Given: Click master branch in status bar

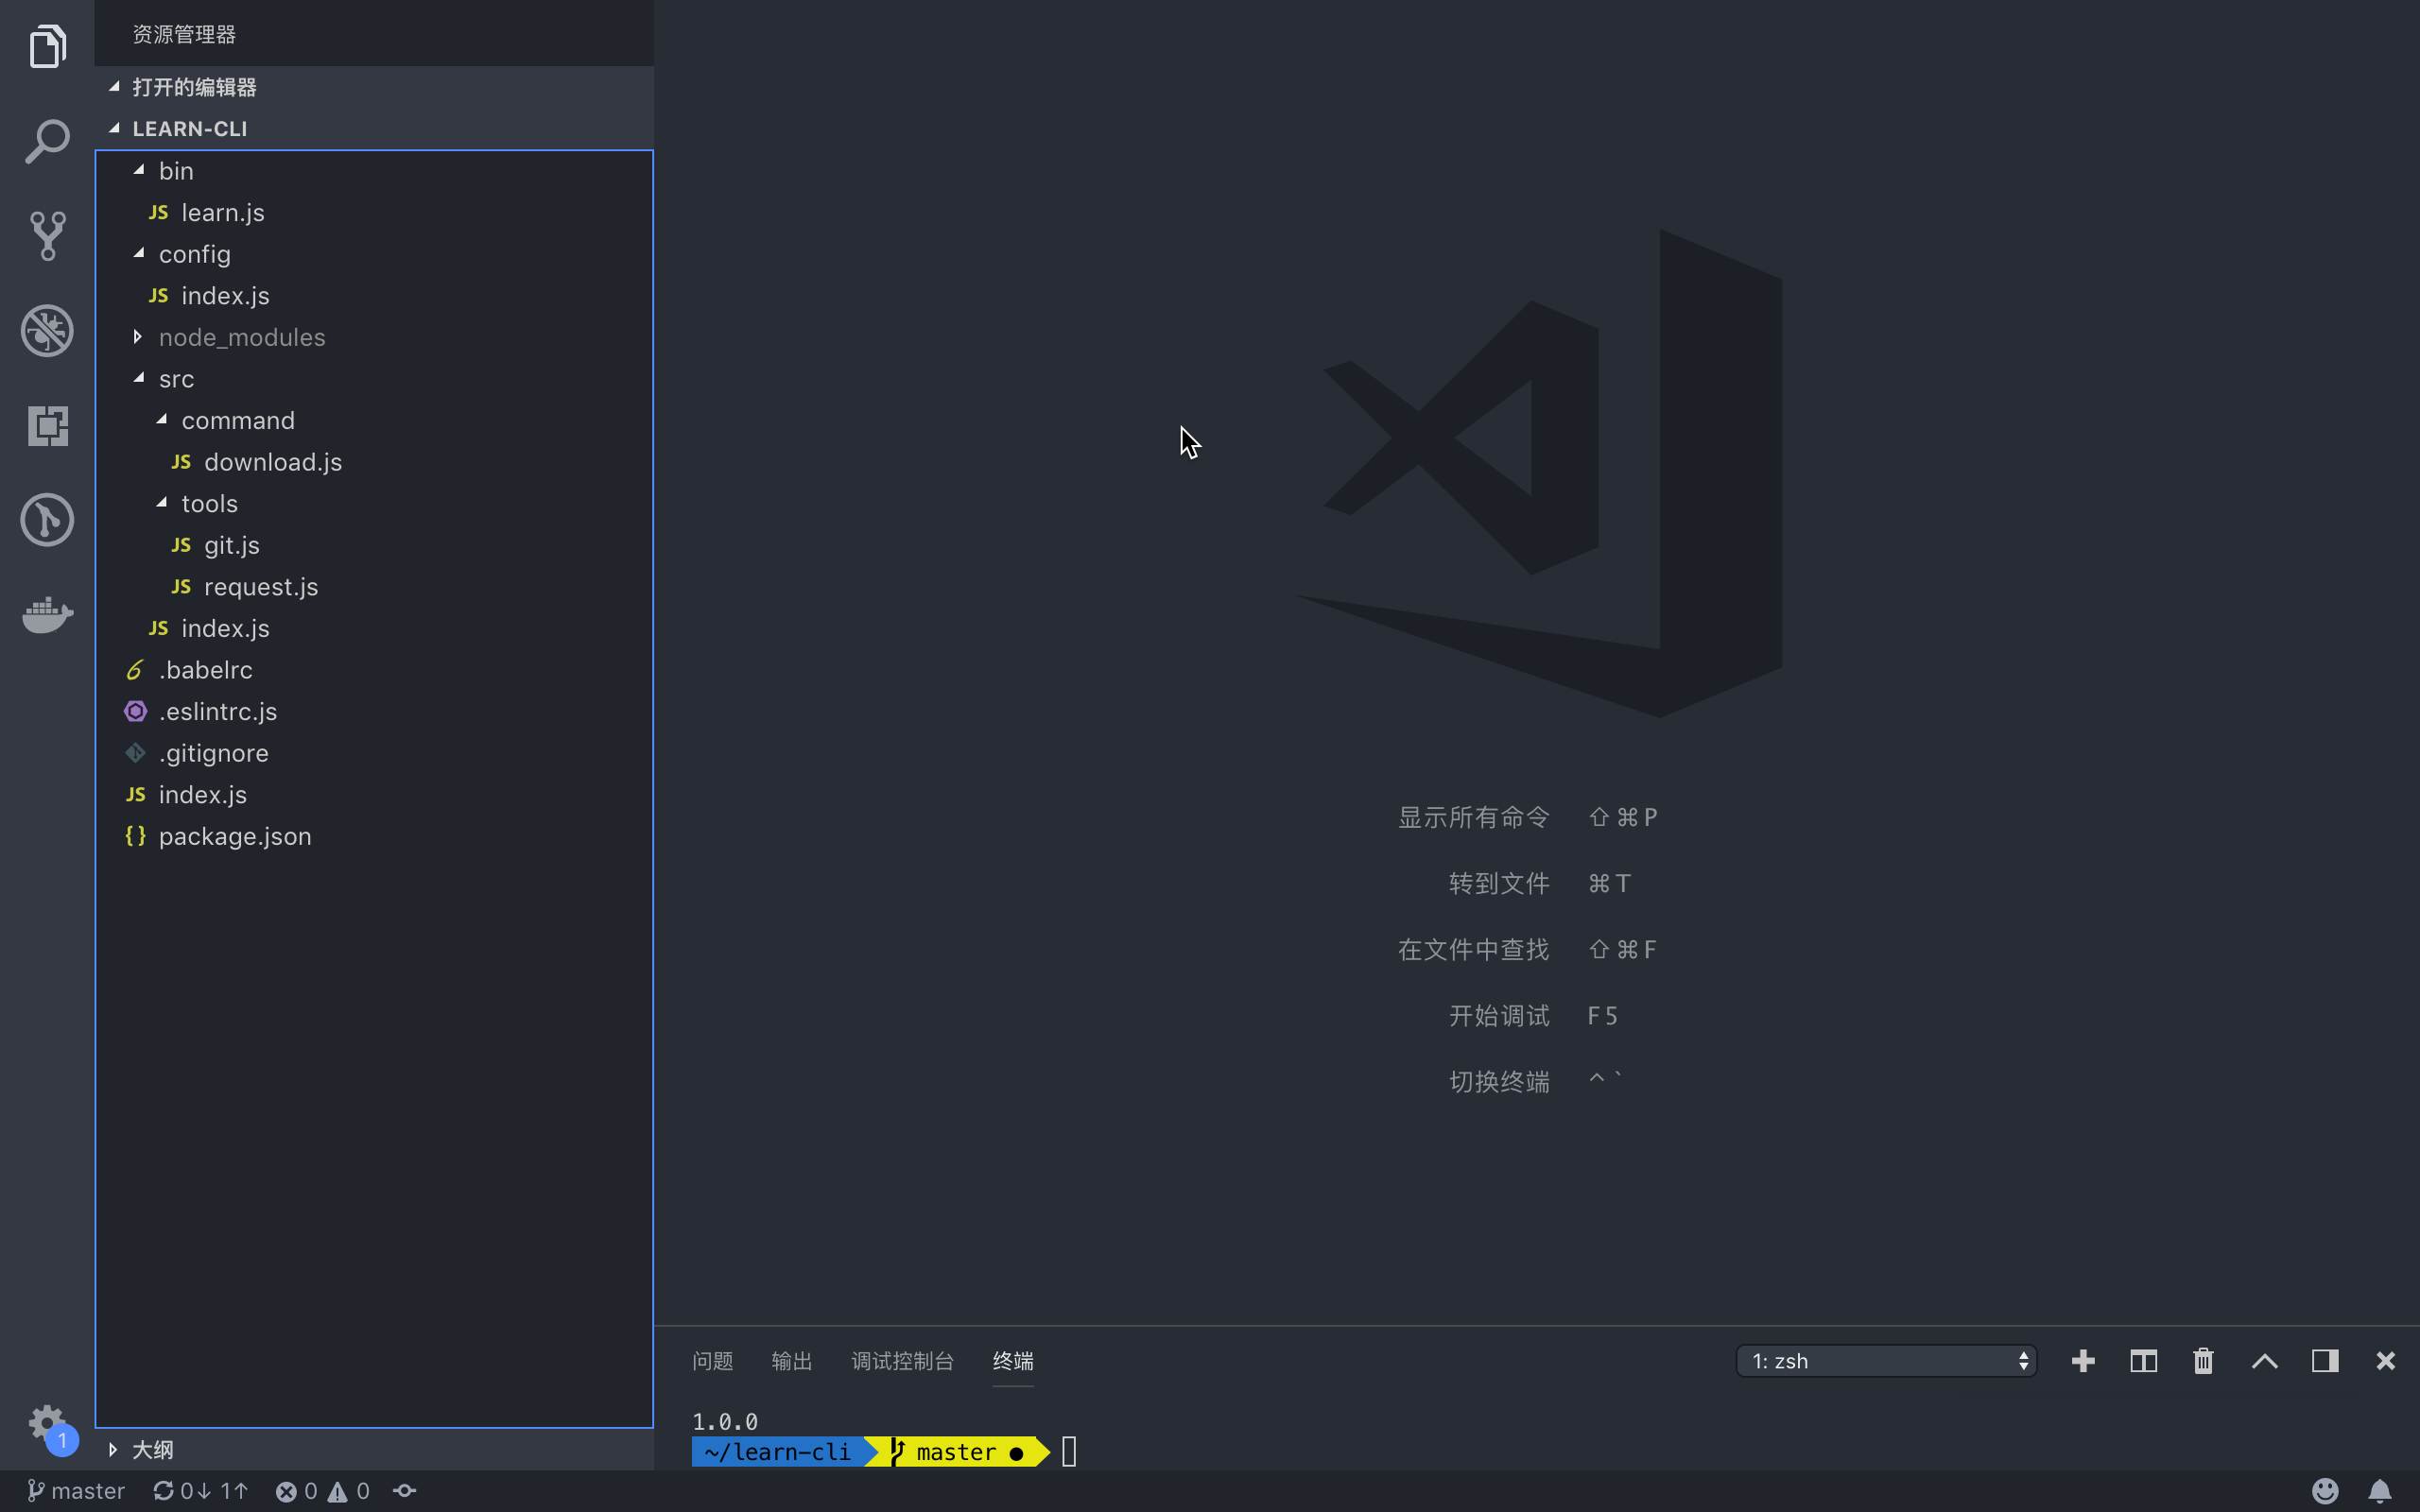Looking at the screenshot, I should click(x=76, y=1491).
